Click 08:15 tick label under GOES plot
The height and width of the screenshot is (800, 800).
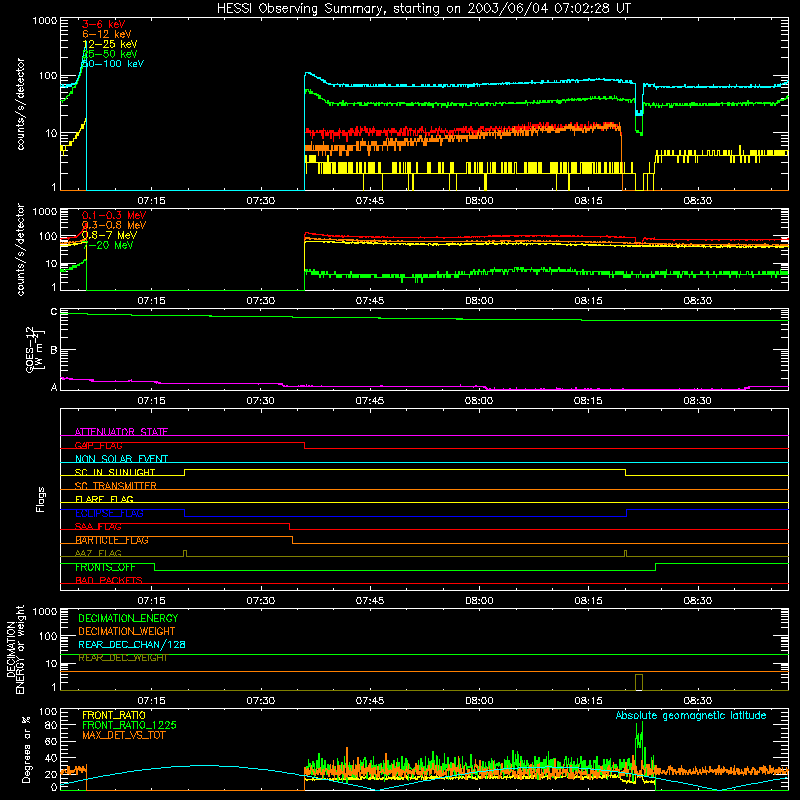point(588,401)
